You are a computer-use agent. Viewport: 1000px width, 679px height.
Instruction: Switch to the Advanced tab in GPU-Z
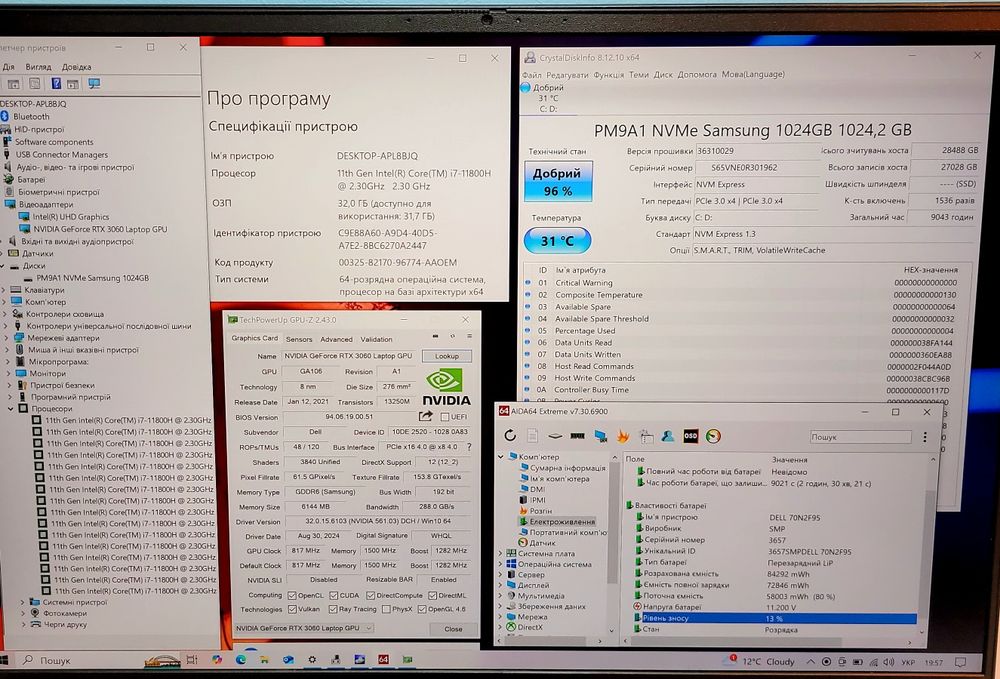tap(336, 339)
